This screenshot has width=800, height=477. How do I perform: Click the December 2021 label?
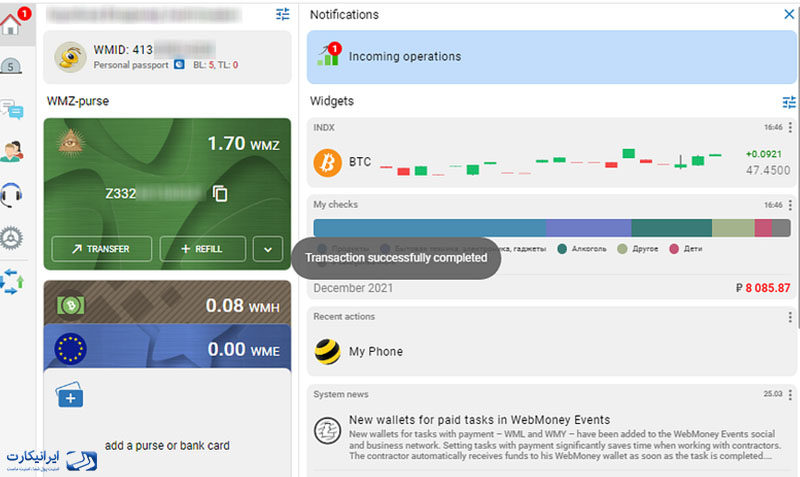pyautogui.click(x=353, y=288)
